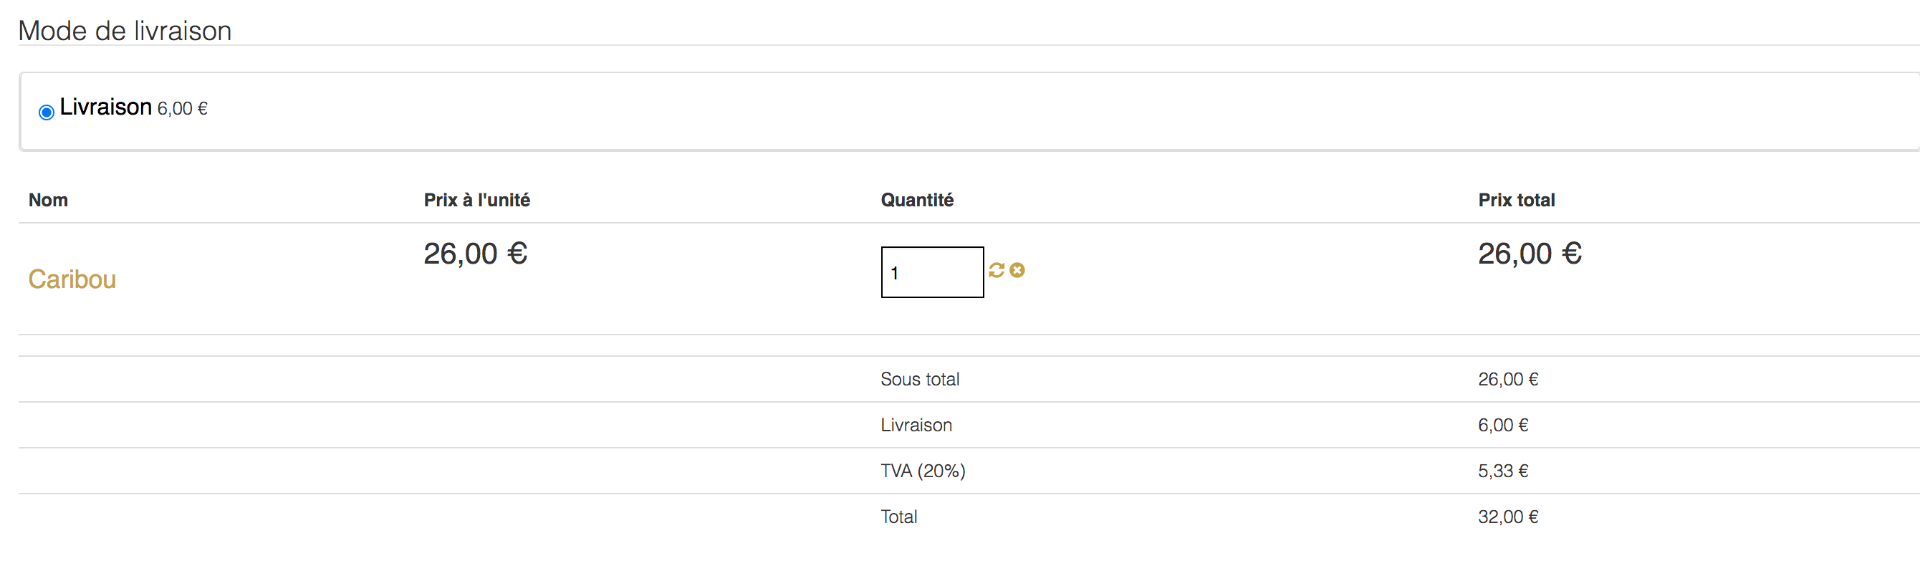Image resolution: width=1920 pixels, height=568 pixels.
Task: Click the Caribou unit price 26,00 €
Action: tap(475, 254)
